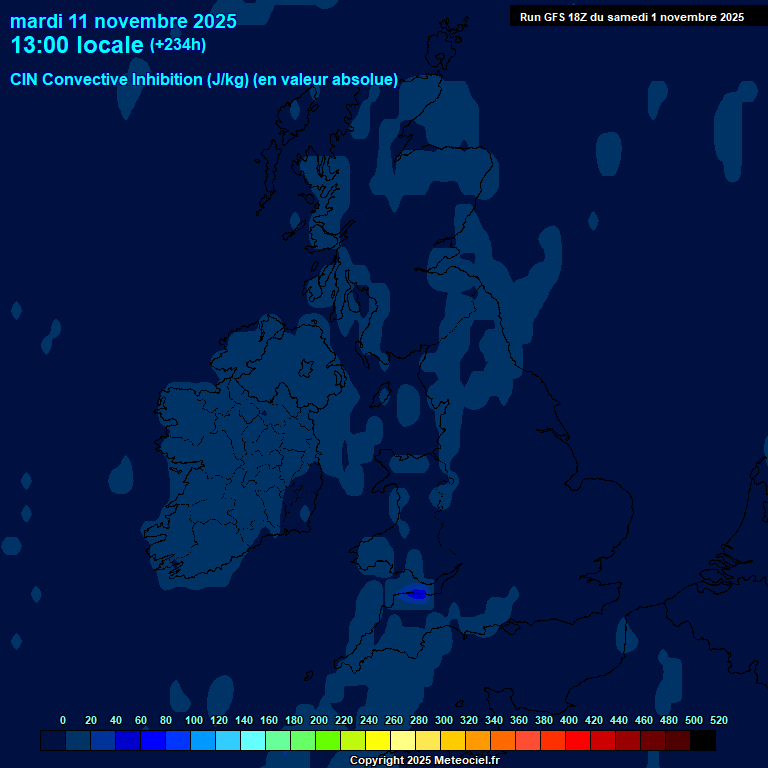Click the darkest navy first legend swatch
Image resolution: width=768 pixels, height=768 pixels.
[x=52, y=740]
